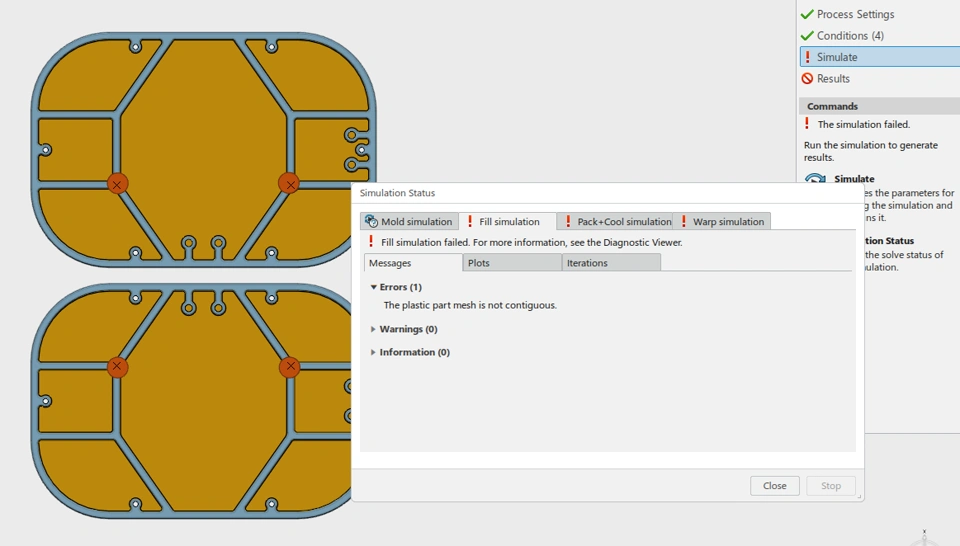This screenshot has height=546, width=960.
Task: Click the error icon beside the fill failed message
Action: [370, 242]
